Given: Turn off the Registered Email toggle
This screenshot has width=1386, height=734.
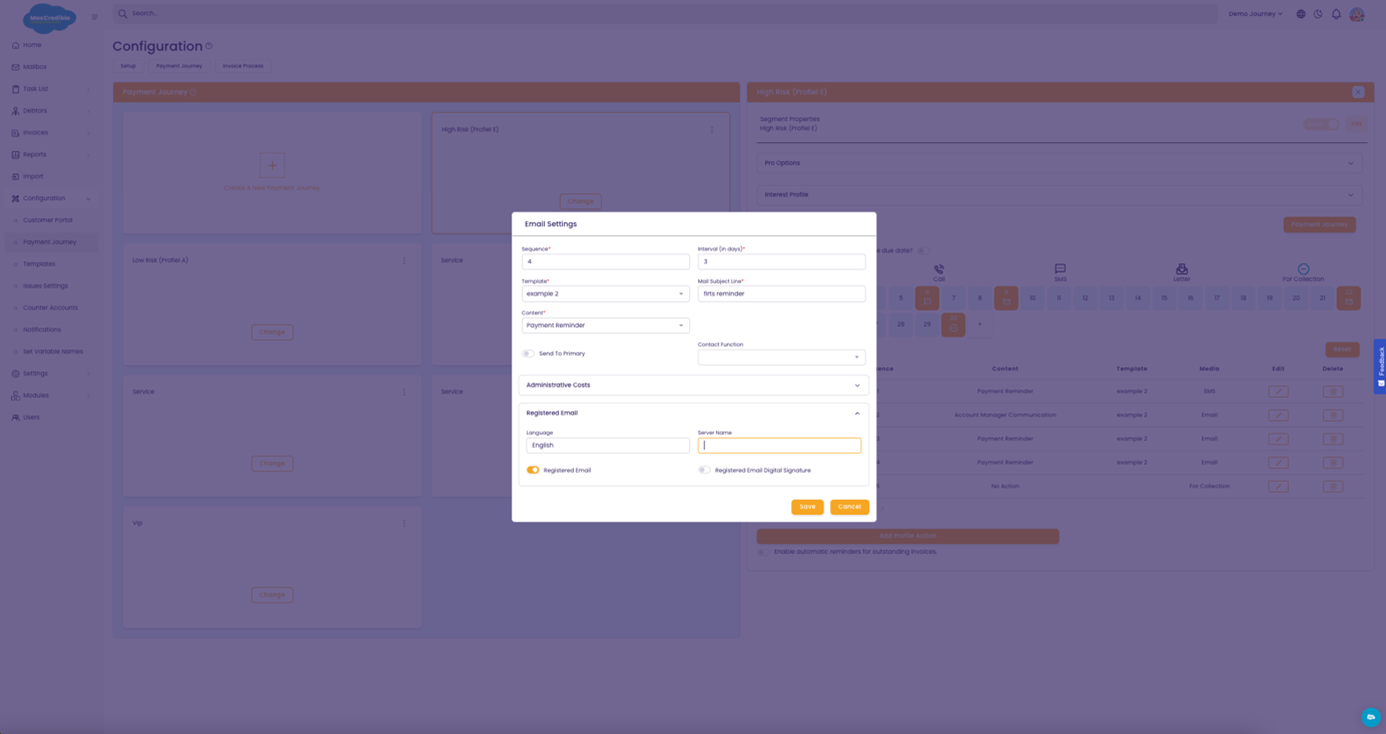Looking at the screenshot, I should pyautogui.click(x=533, y=470).
